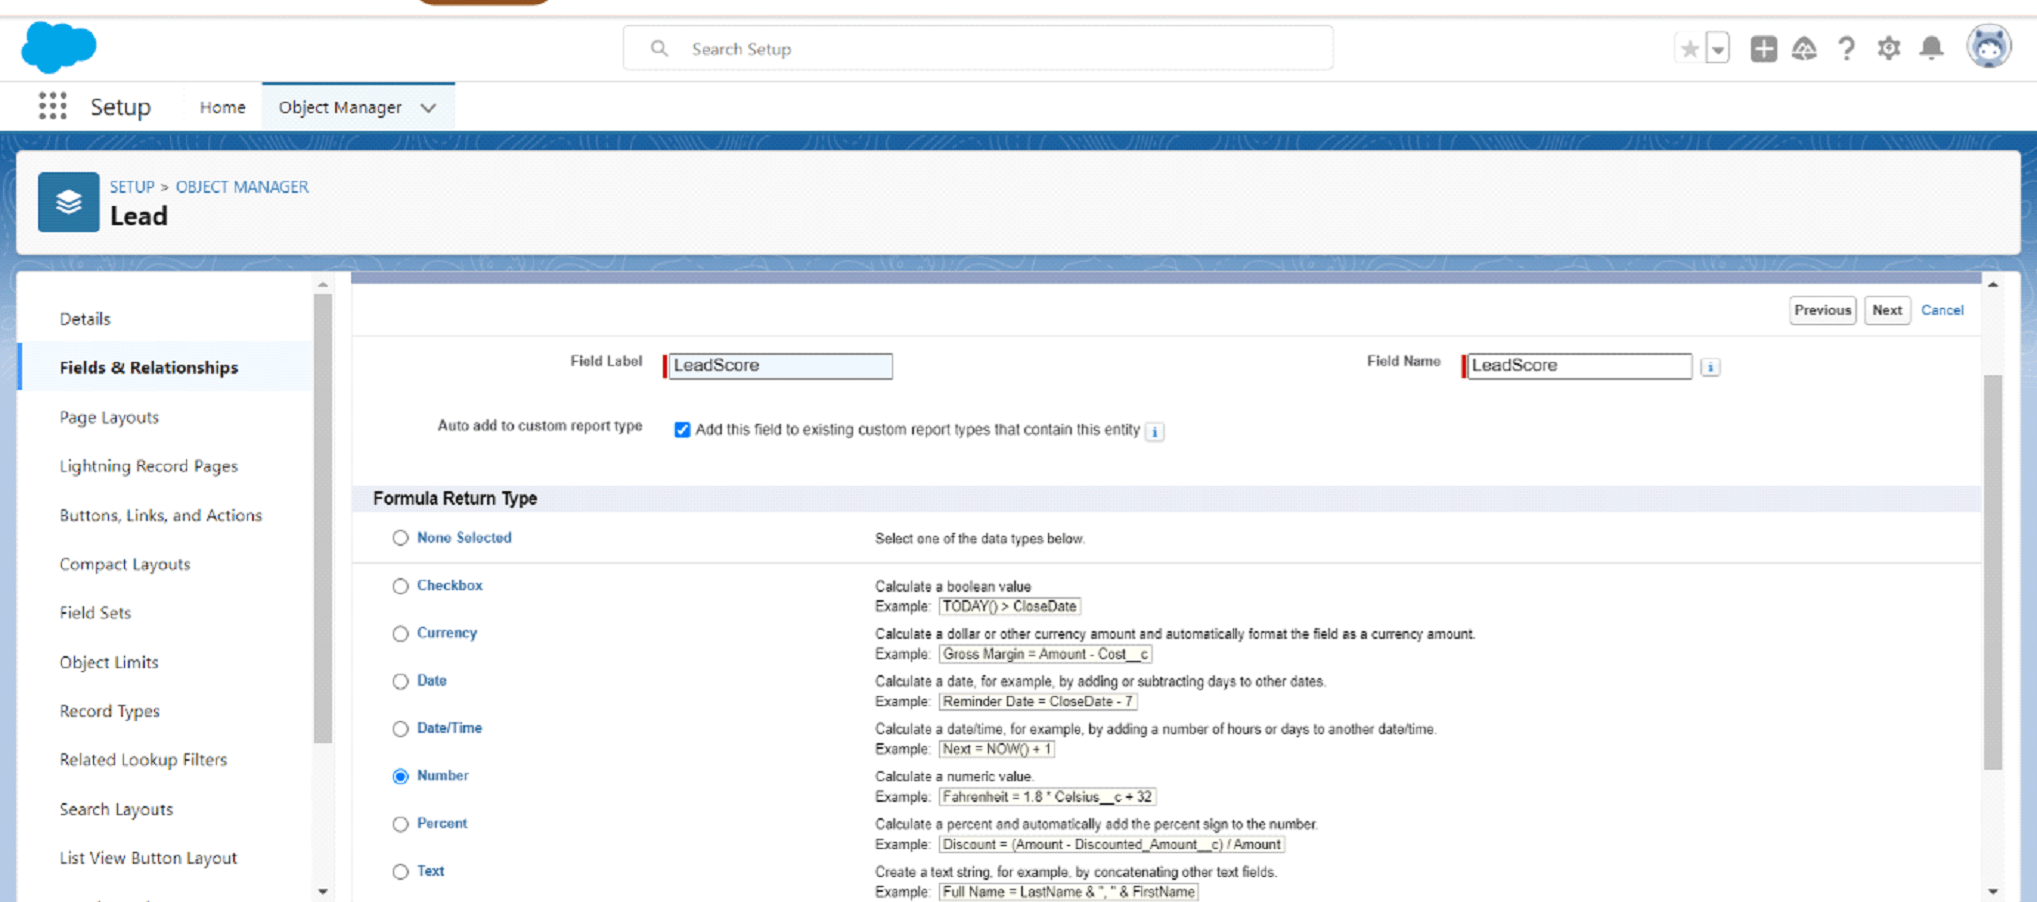
Task: Expand the favorites list dropdown arrow
Action: pyautogui.click(x=1718, y=49)
